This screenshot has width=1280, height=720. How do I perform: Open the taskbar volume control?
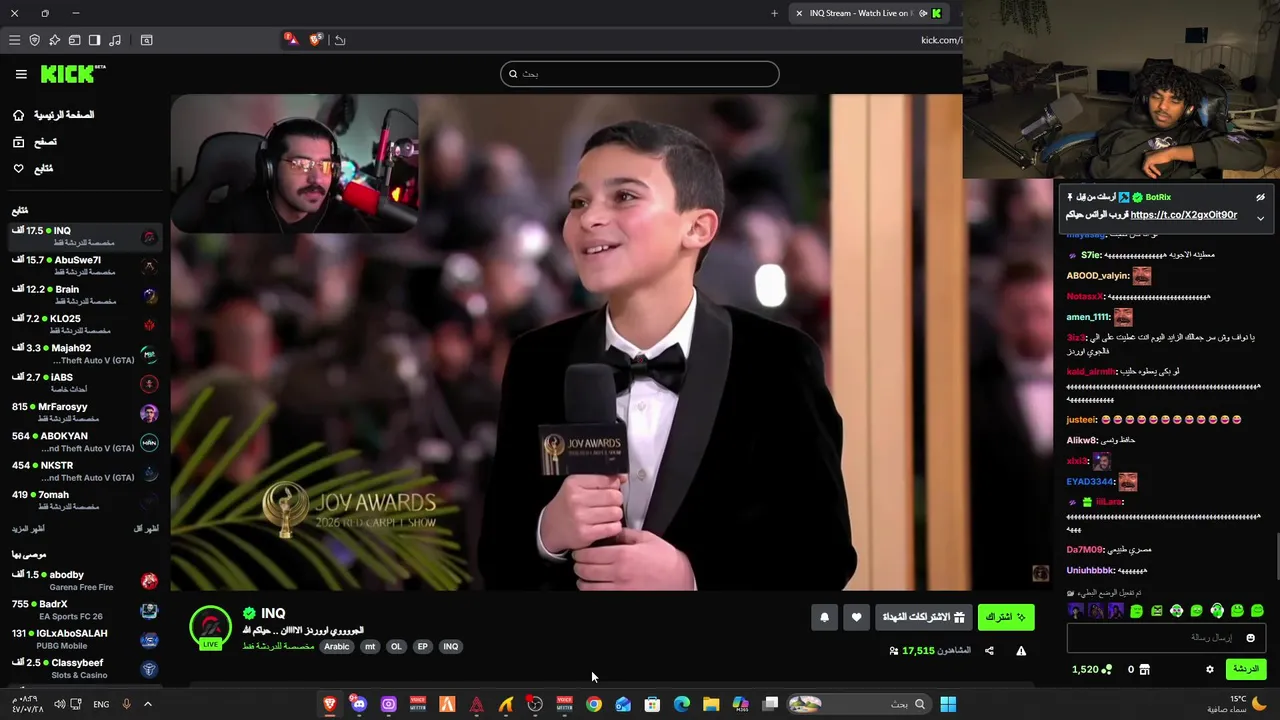pyautogui.click(x=59, y=704)
